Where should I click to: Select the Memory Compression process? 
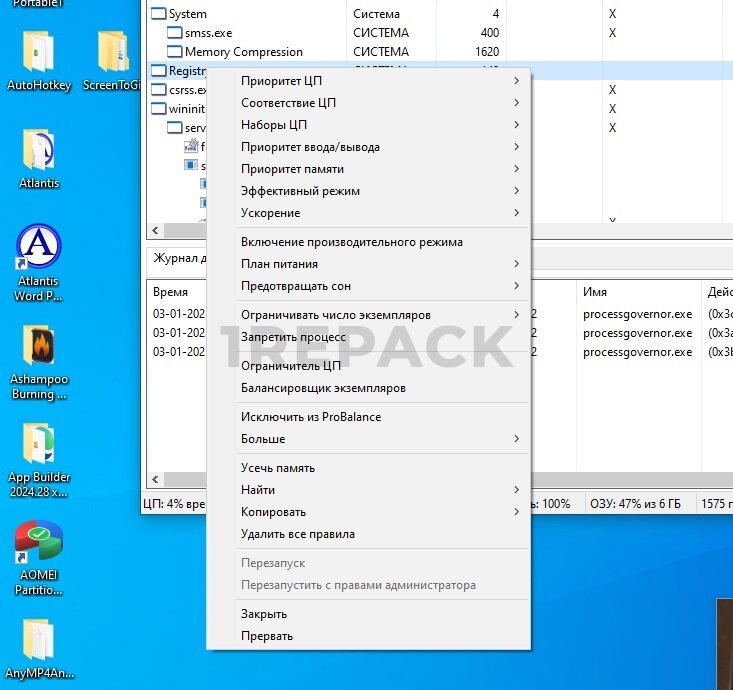(243, 52)
